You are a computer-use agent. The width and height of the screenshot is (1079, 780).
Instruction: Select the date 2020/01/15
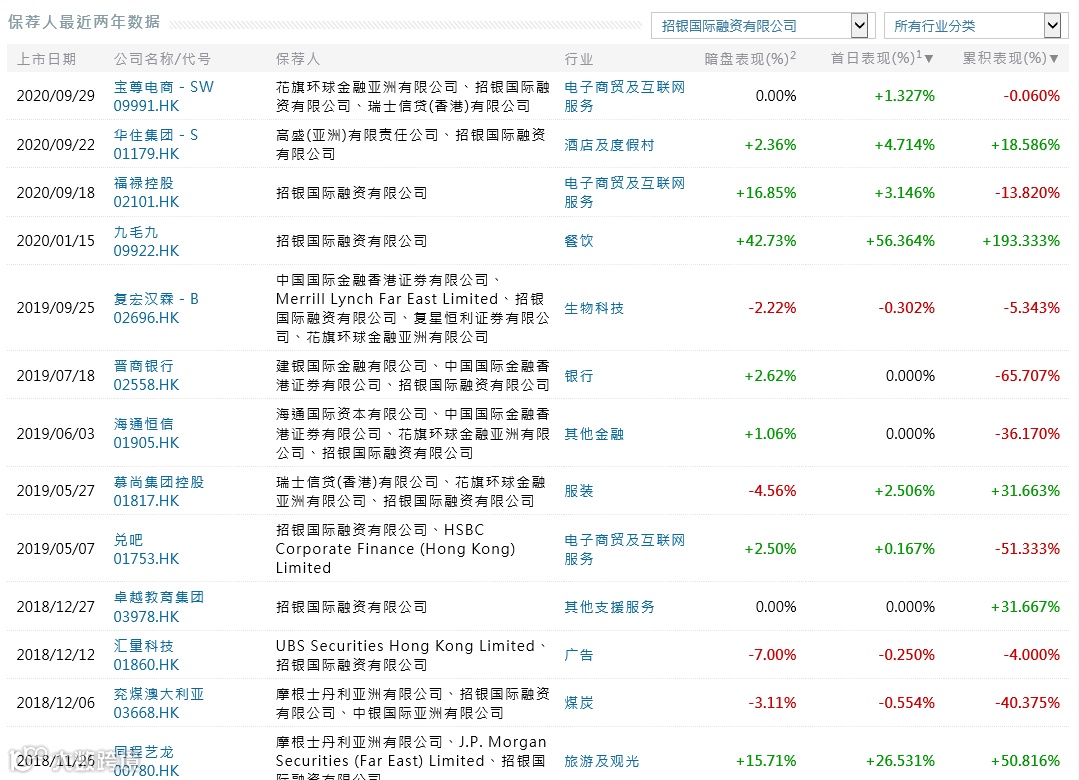pos(56,241)
